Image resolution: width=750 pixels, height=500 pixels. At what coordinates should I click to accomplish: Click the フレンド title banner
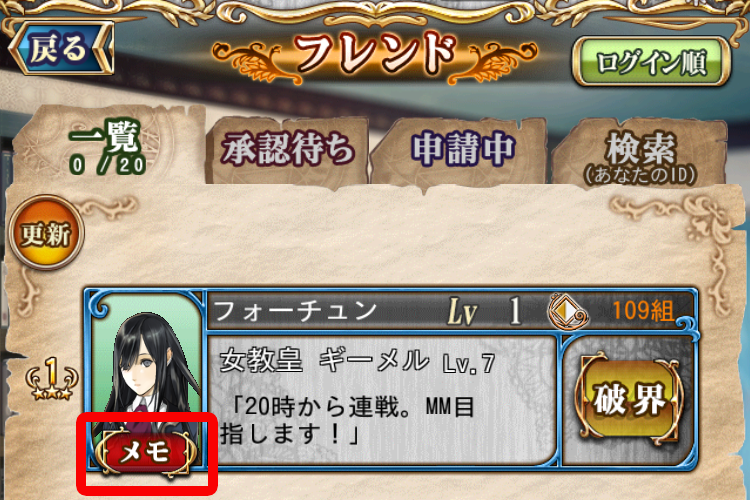pos(375,54)
